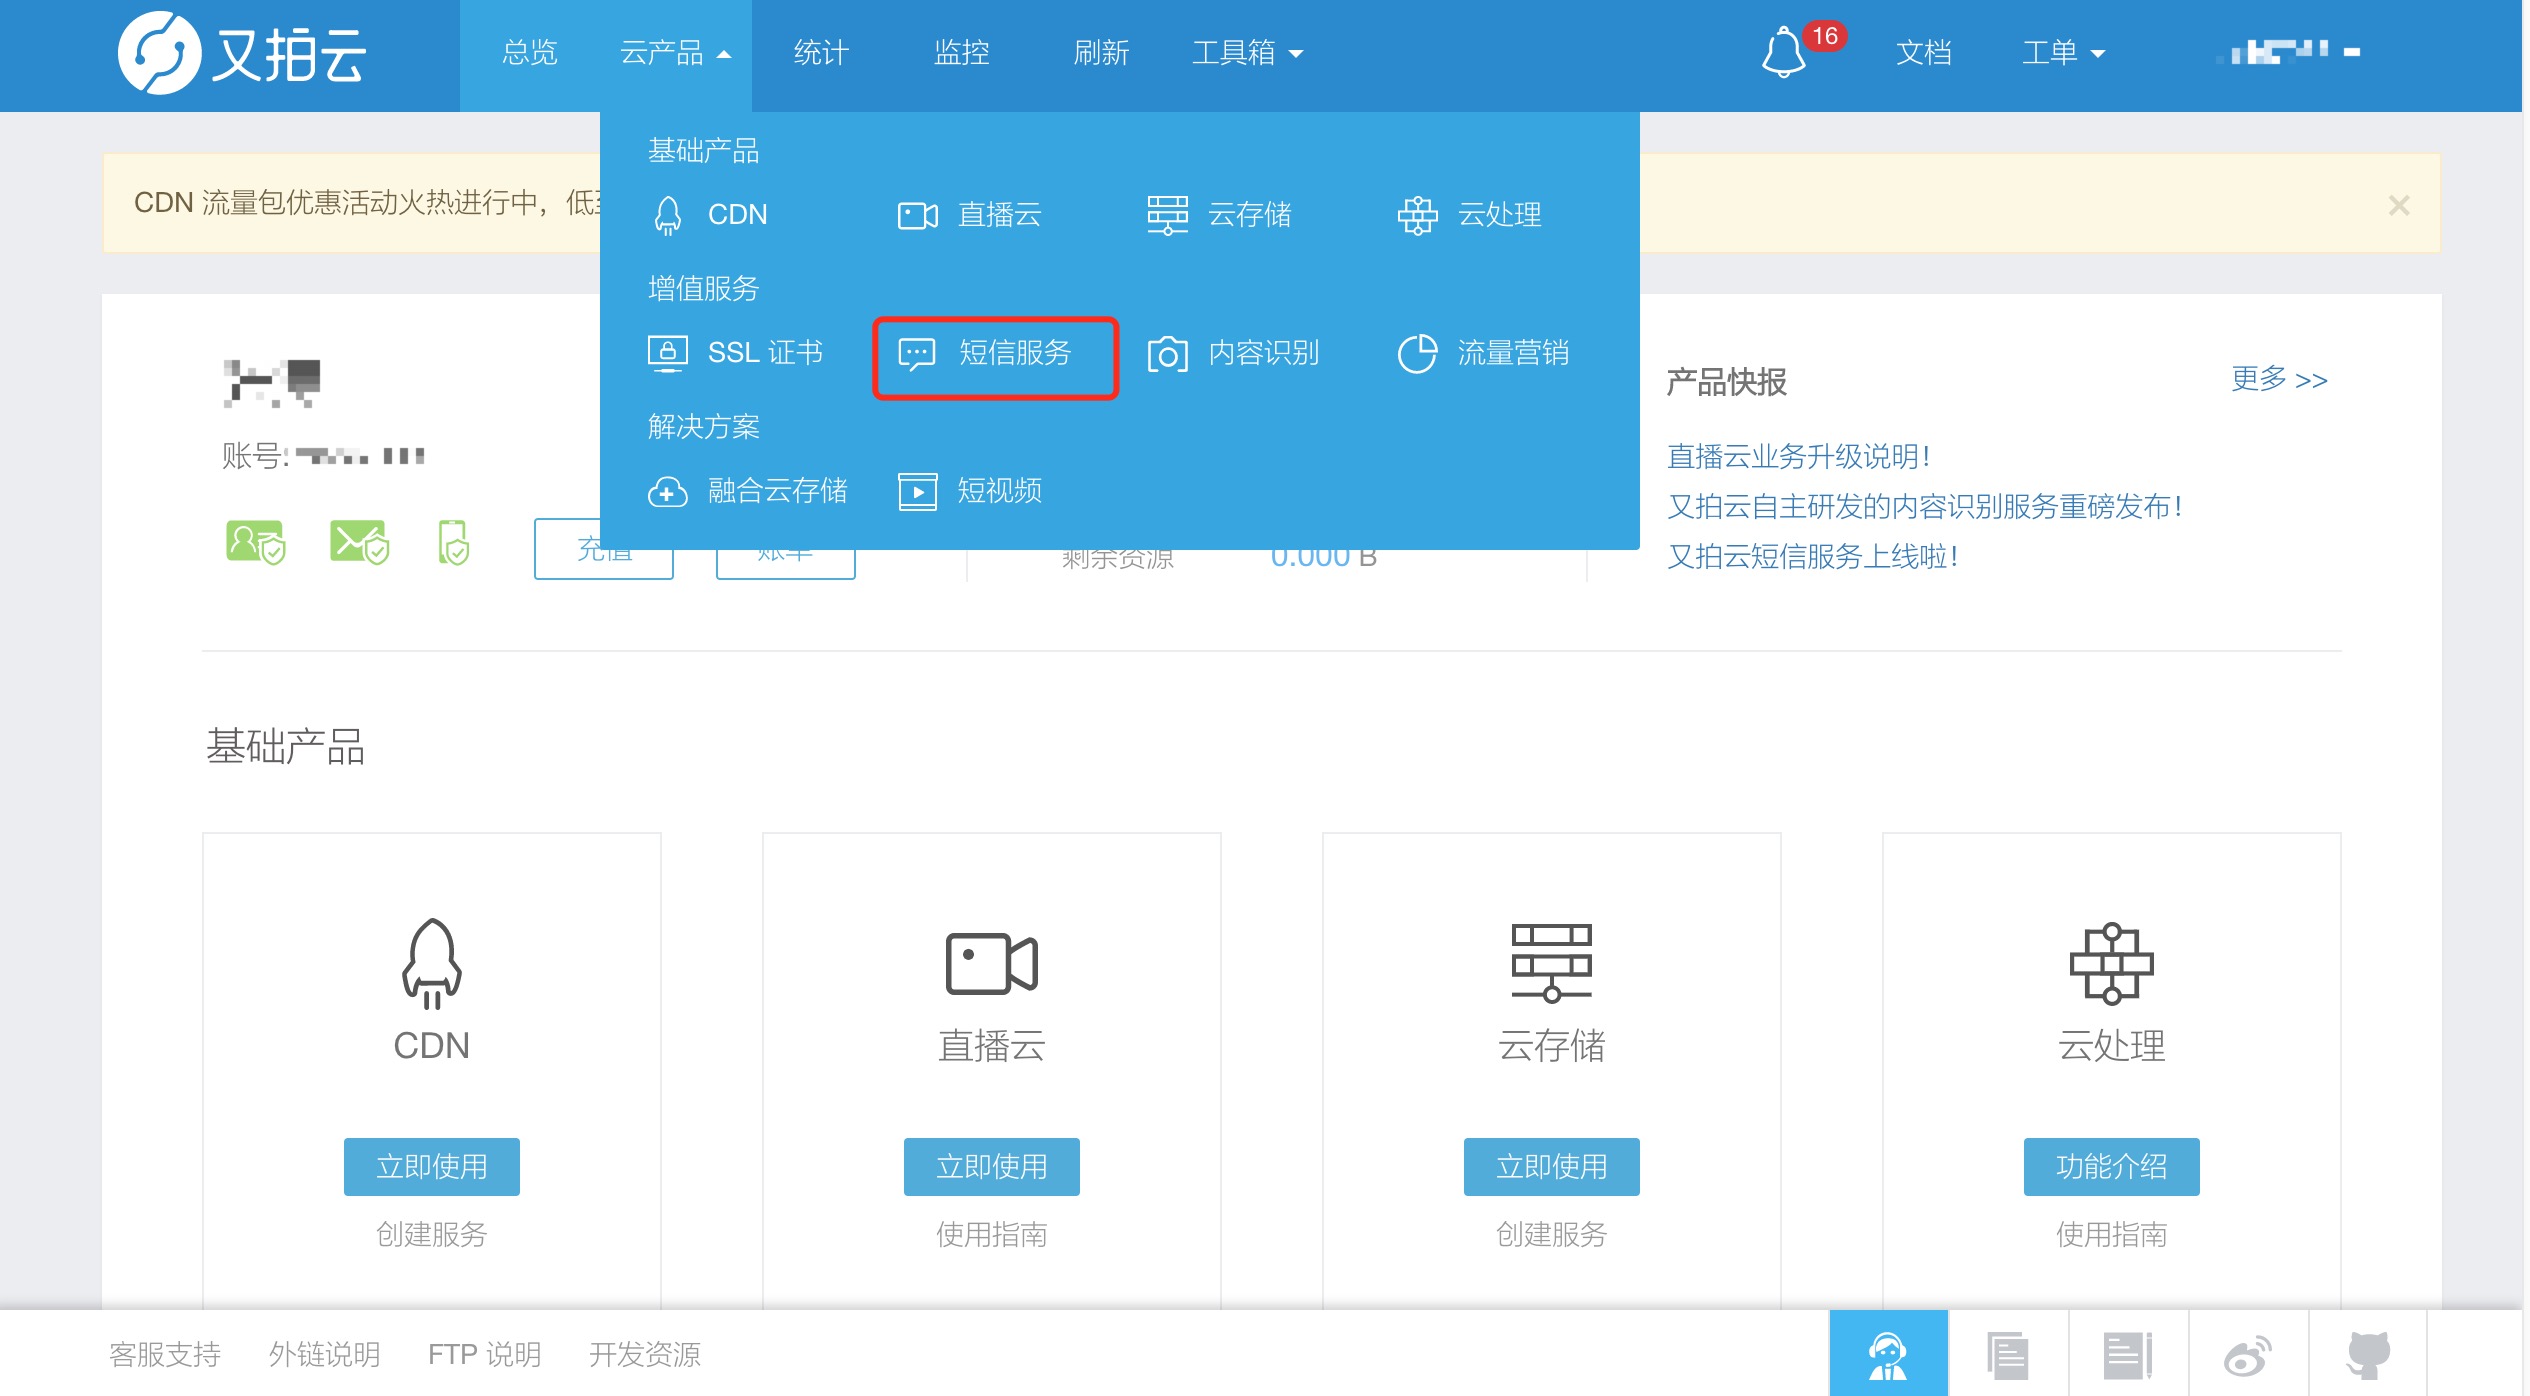Image resolution: width=2530 pixels, height=1396 pixels.
Task: Go to the 总览 tab
Action: pyautogui.click(x=529, y=53)
